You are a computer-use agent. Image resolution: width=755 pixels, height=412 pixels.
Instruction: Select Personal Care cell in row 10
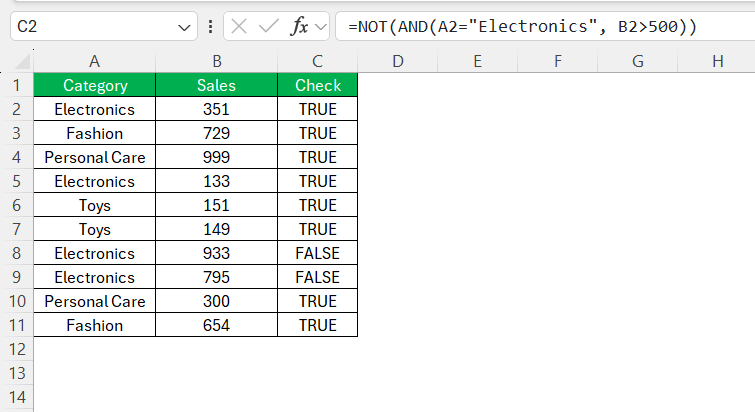pyautogui.click(x=95, y=301)
